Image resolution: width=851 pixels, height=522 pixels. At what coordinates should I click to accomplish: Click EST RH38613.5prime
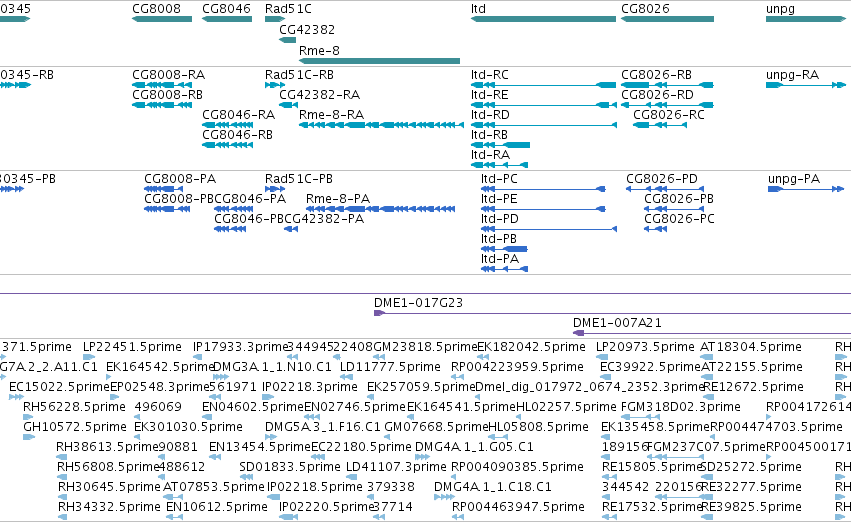click(107, 447)
